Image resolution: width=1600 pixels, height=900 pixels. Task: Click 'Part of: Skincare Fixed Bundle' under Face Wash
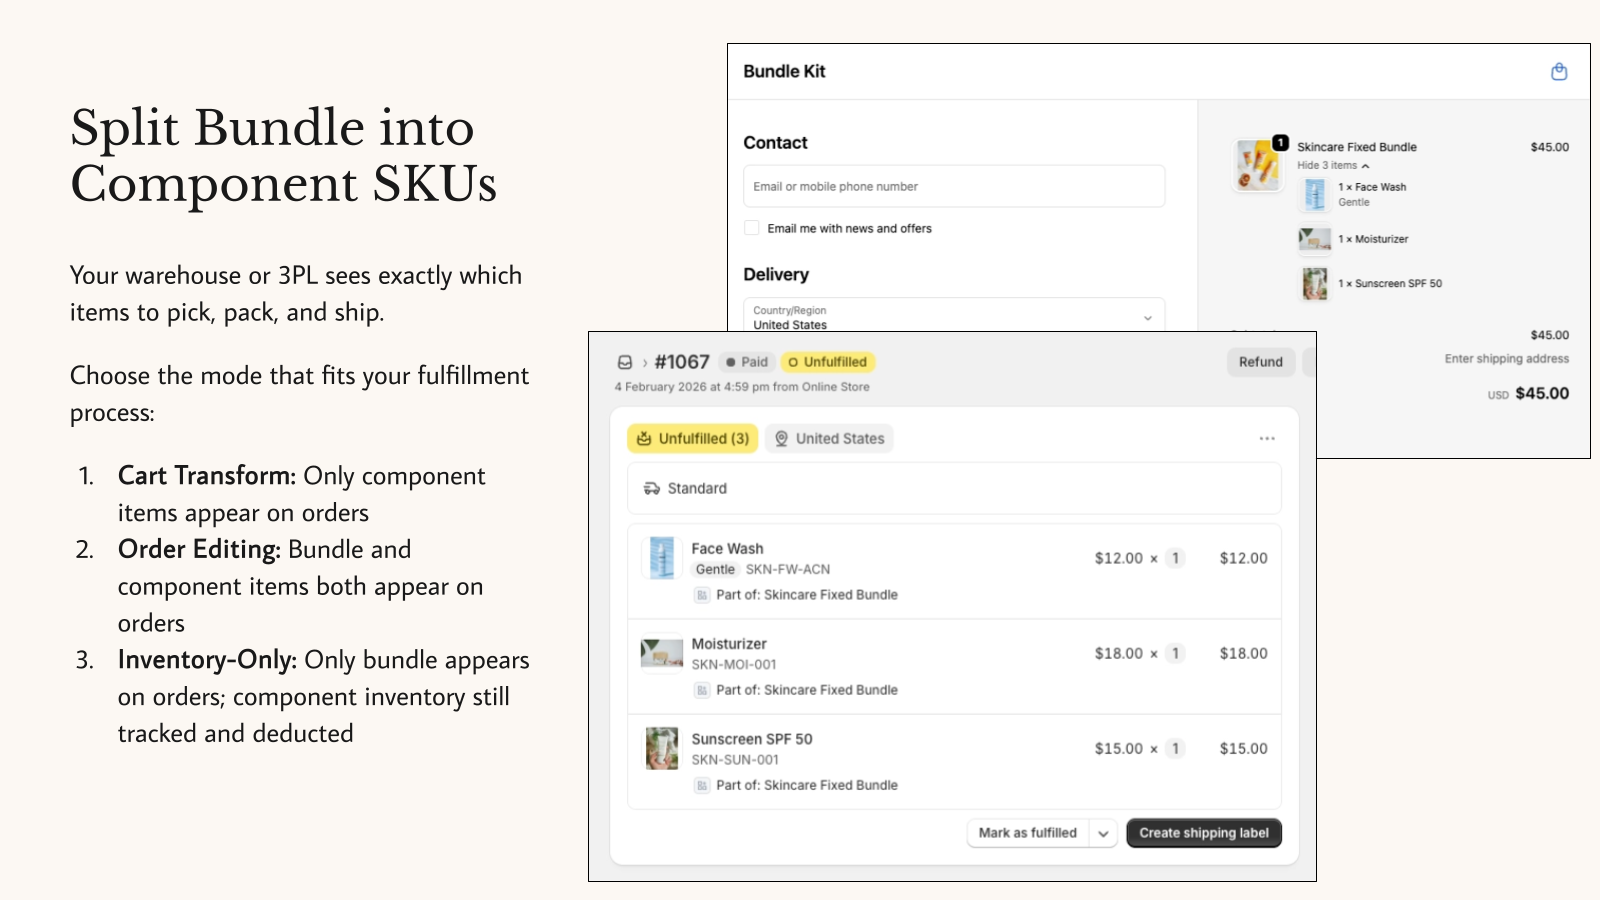click(x=807, y=595)
